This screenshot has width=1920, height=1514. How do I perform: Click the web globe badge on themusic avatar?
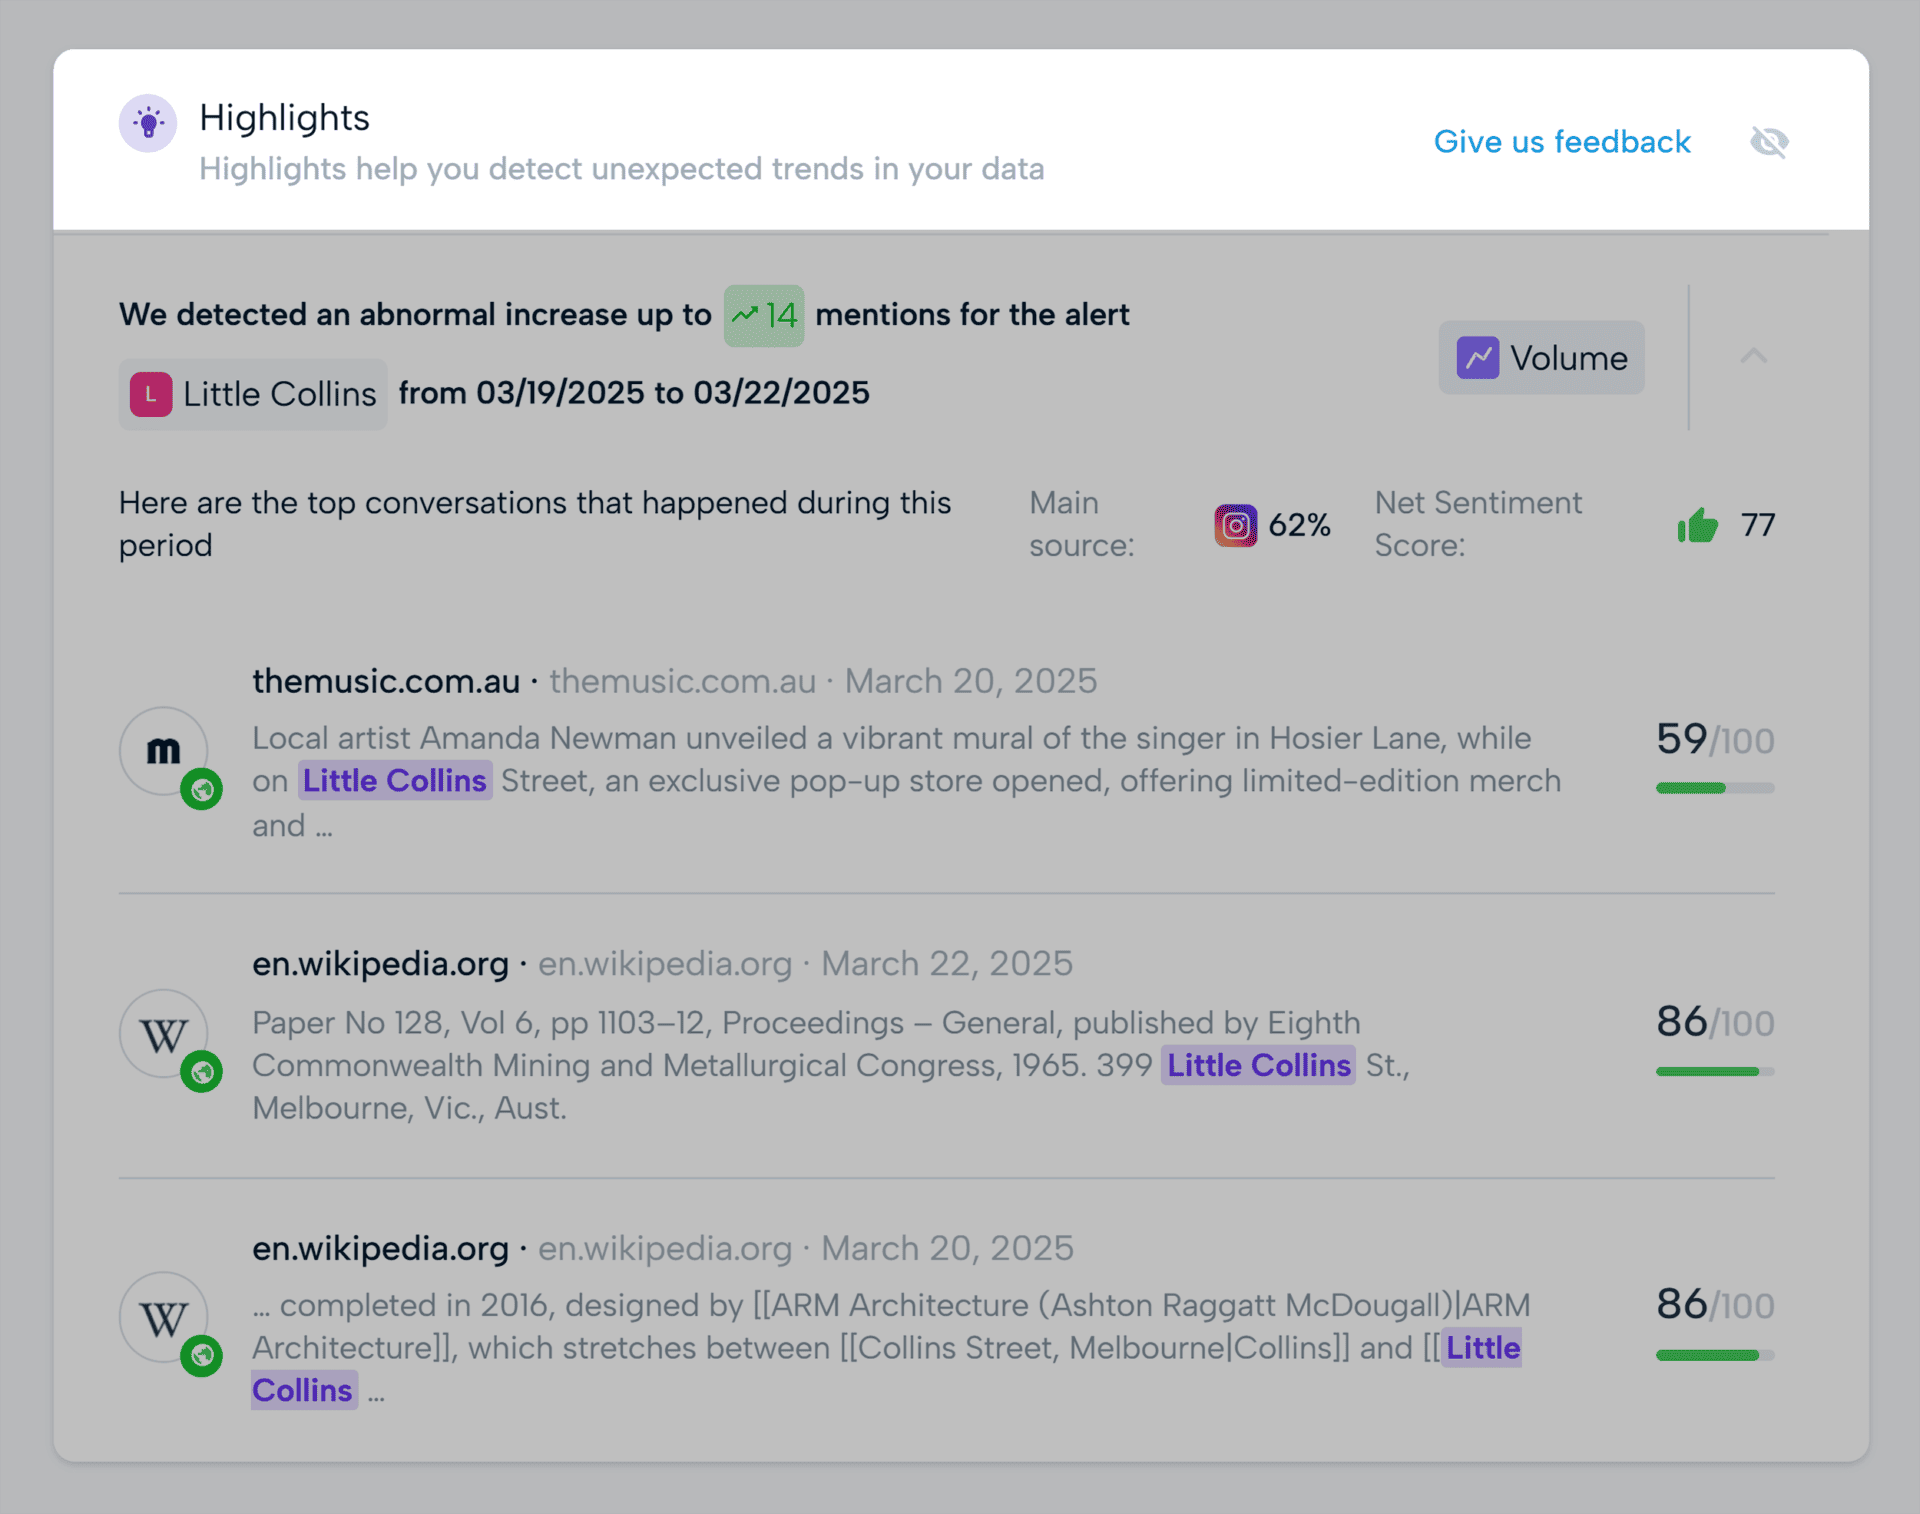coord(202,790)
